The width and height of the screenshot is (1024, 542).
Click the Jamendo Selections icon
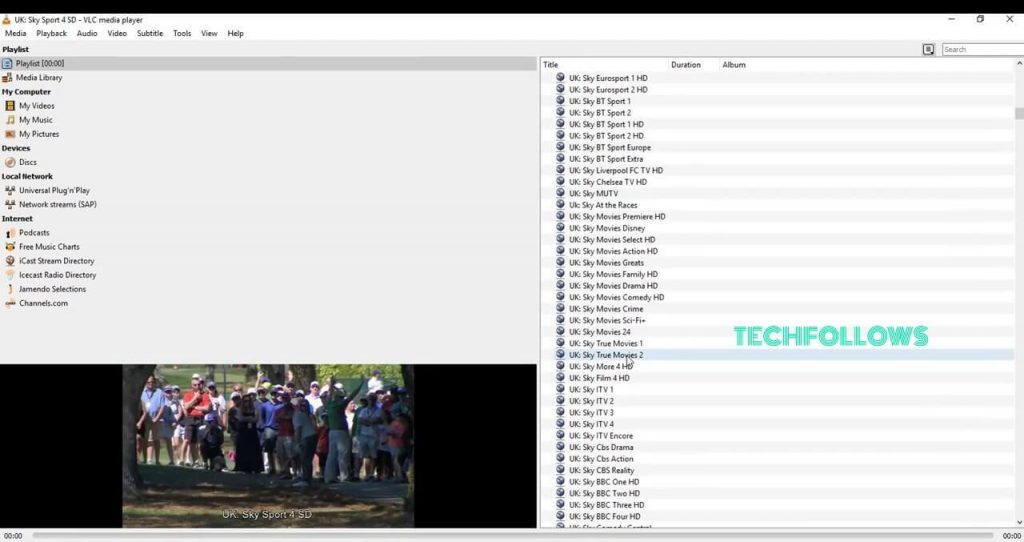pos(10,289)
